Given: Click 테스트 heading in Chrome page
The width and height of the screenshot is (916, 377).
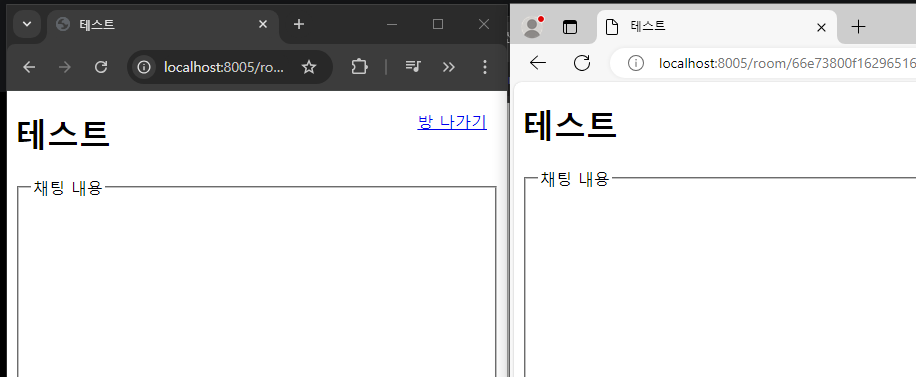Looking at the screenshot, I should pyautogui.click(x=63, y=134).
